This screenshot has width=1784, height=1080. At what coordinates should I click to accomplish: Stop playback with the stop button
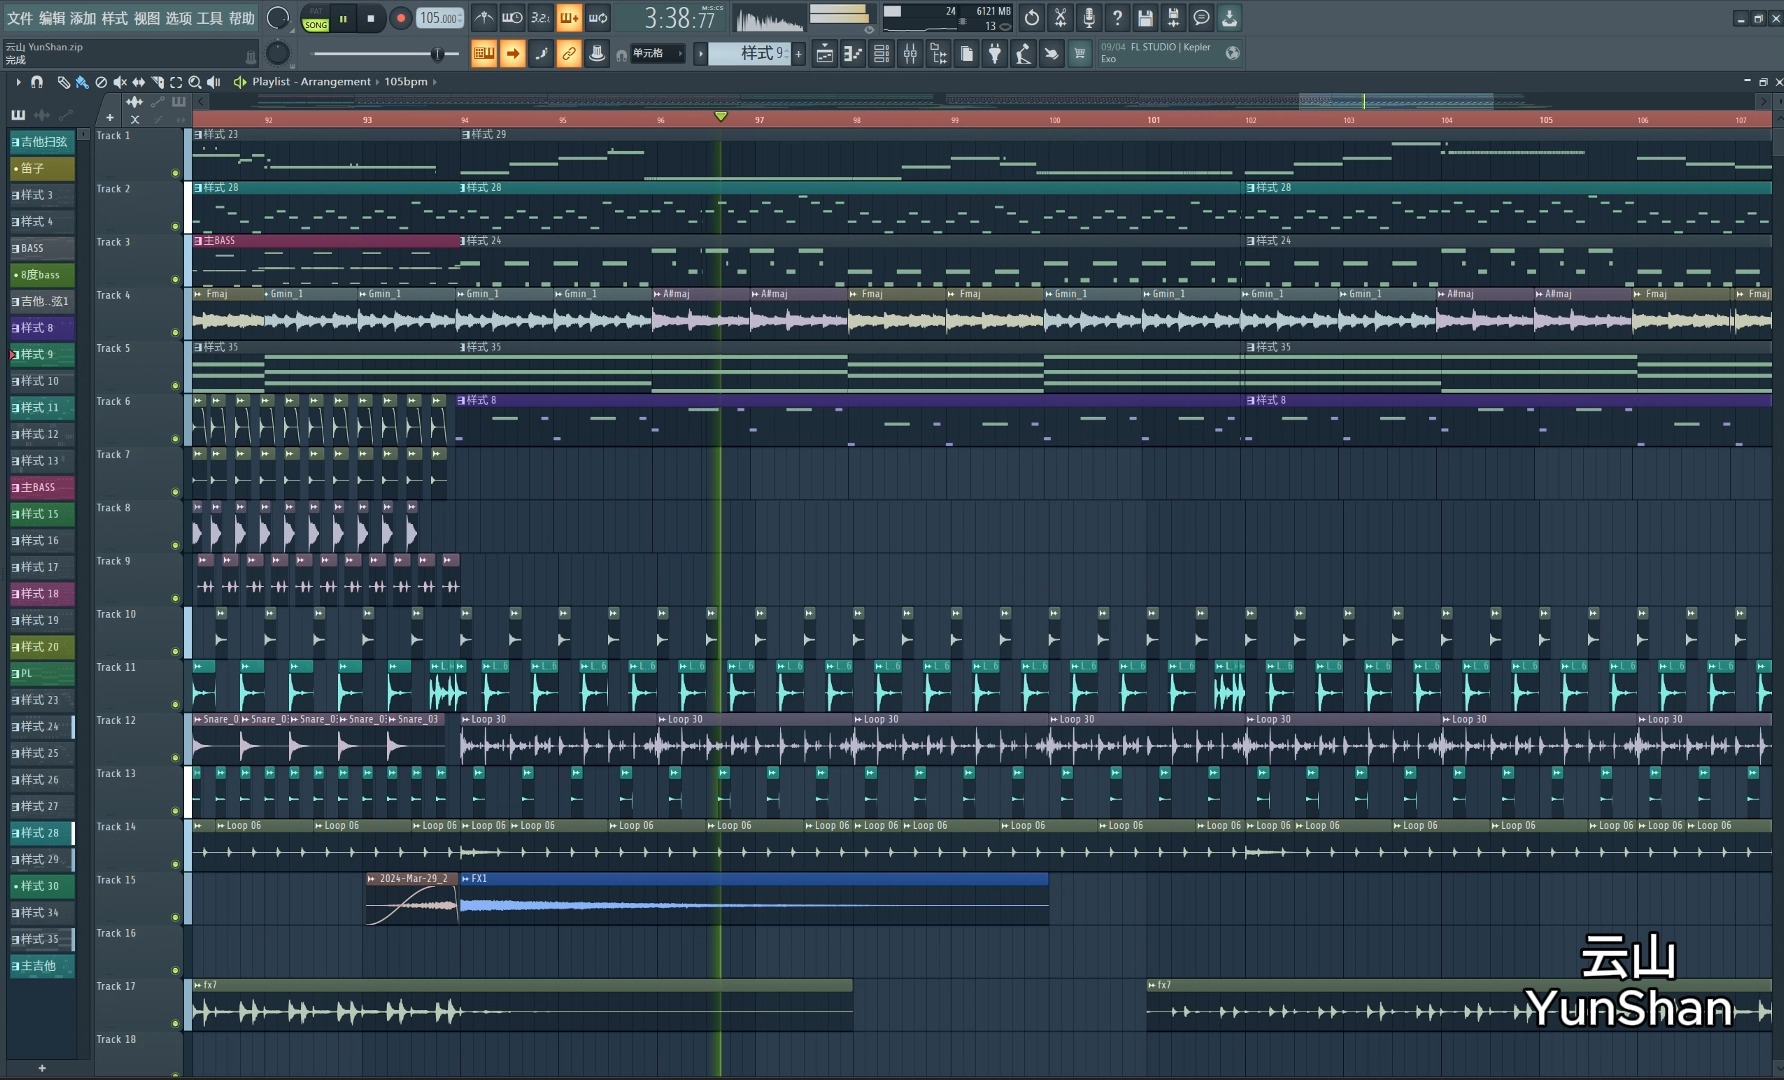(x=371, y=18)
